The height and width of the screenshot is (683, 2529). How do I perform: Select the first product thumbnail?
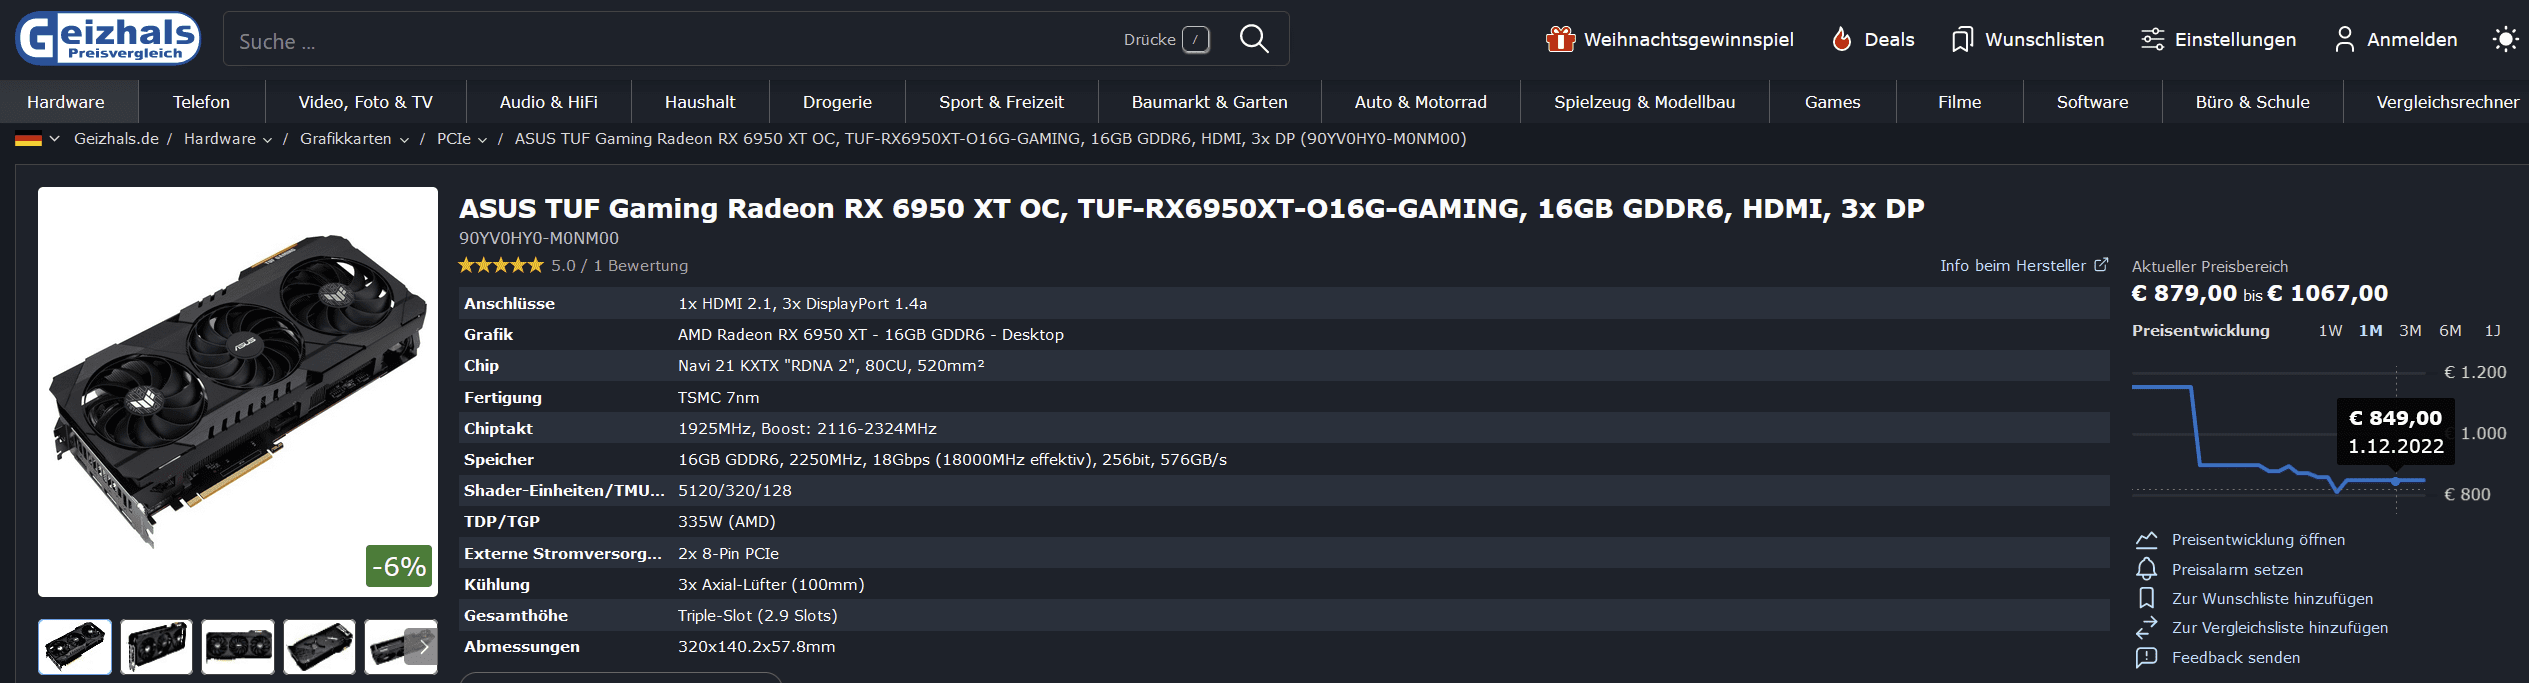click(75, 646)
